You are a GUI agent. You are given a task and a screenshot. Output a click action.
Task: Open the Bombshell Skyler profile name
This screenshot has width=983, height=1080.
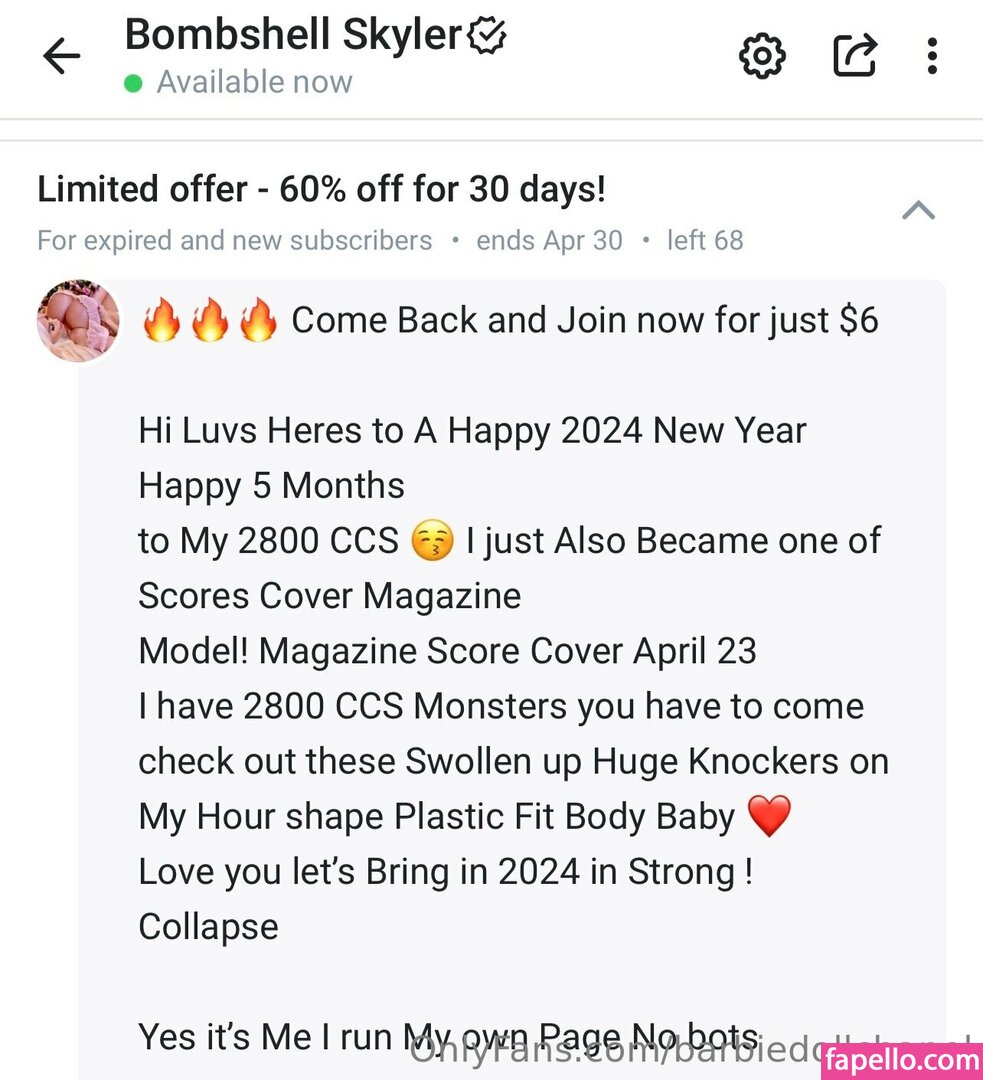pyautogui.click(x=292, y=36)
